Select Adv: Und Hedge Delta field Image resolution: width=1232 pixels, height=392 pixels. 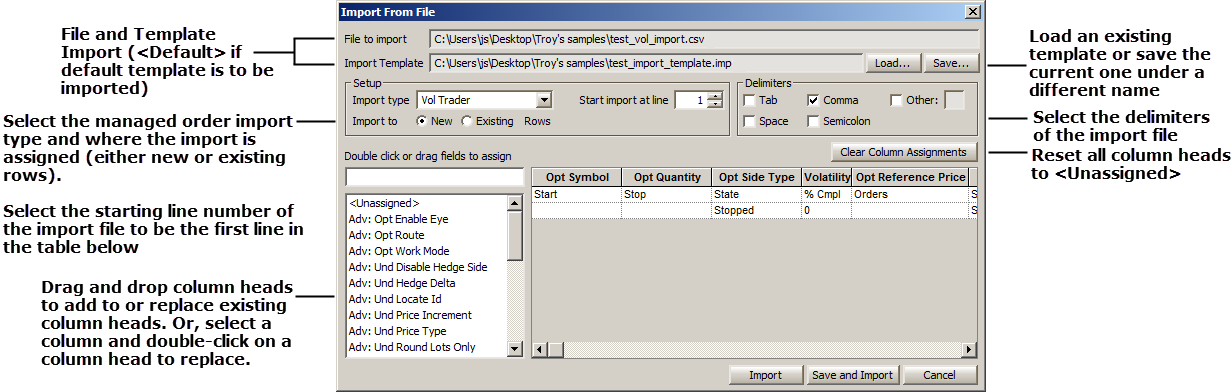click(427, 283)
